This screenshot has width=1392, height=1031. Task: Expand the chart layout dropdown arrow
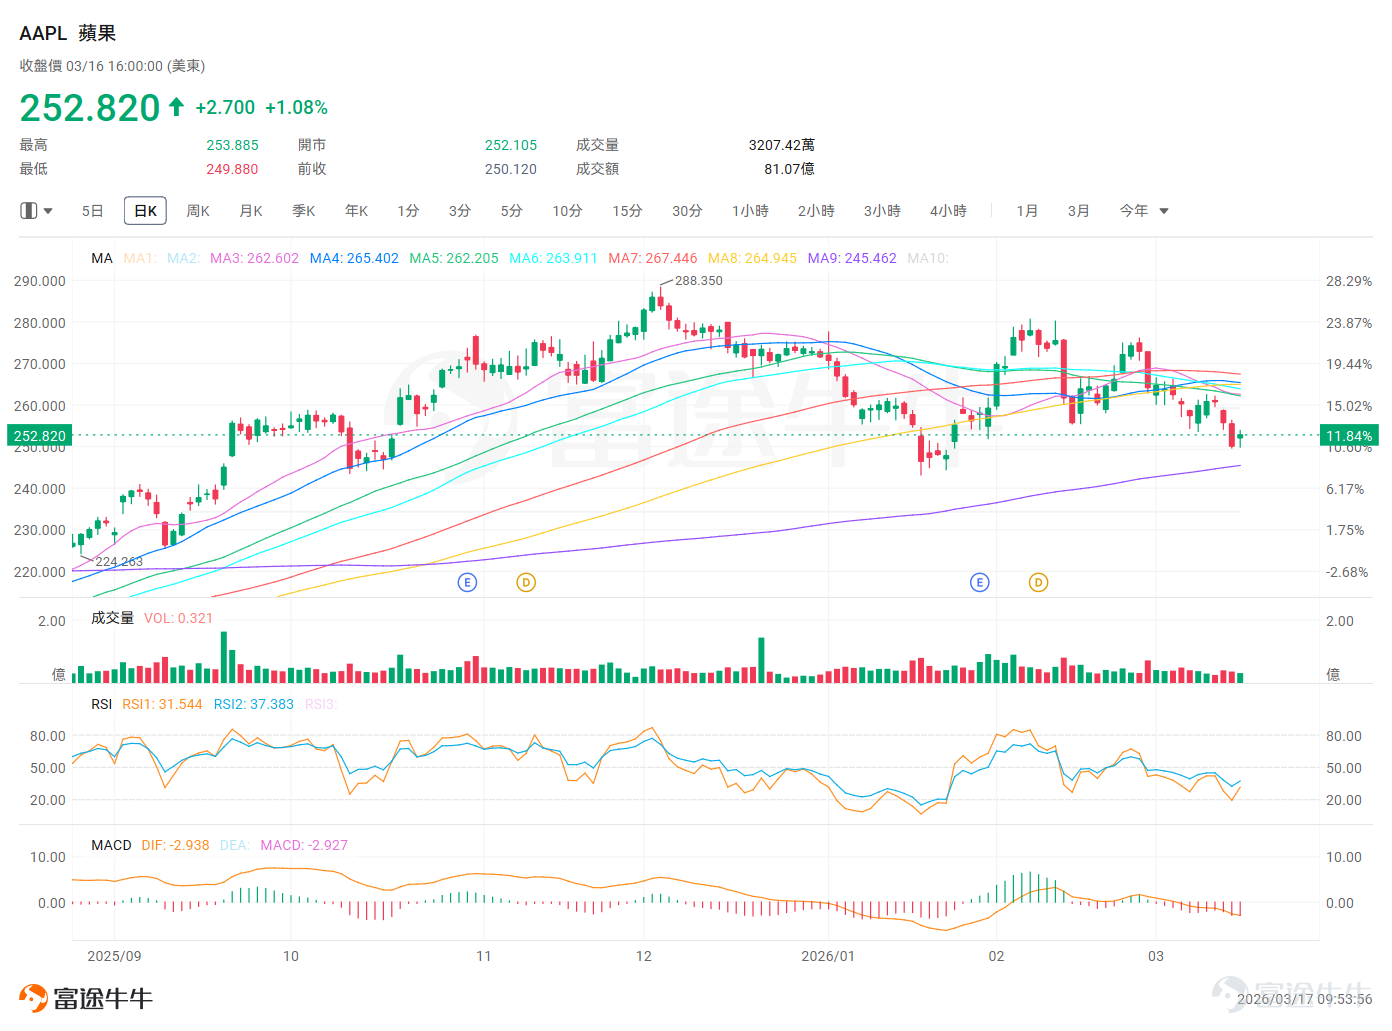click(48, 211)
